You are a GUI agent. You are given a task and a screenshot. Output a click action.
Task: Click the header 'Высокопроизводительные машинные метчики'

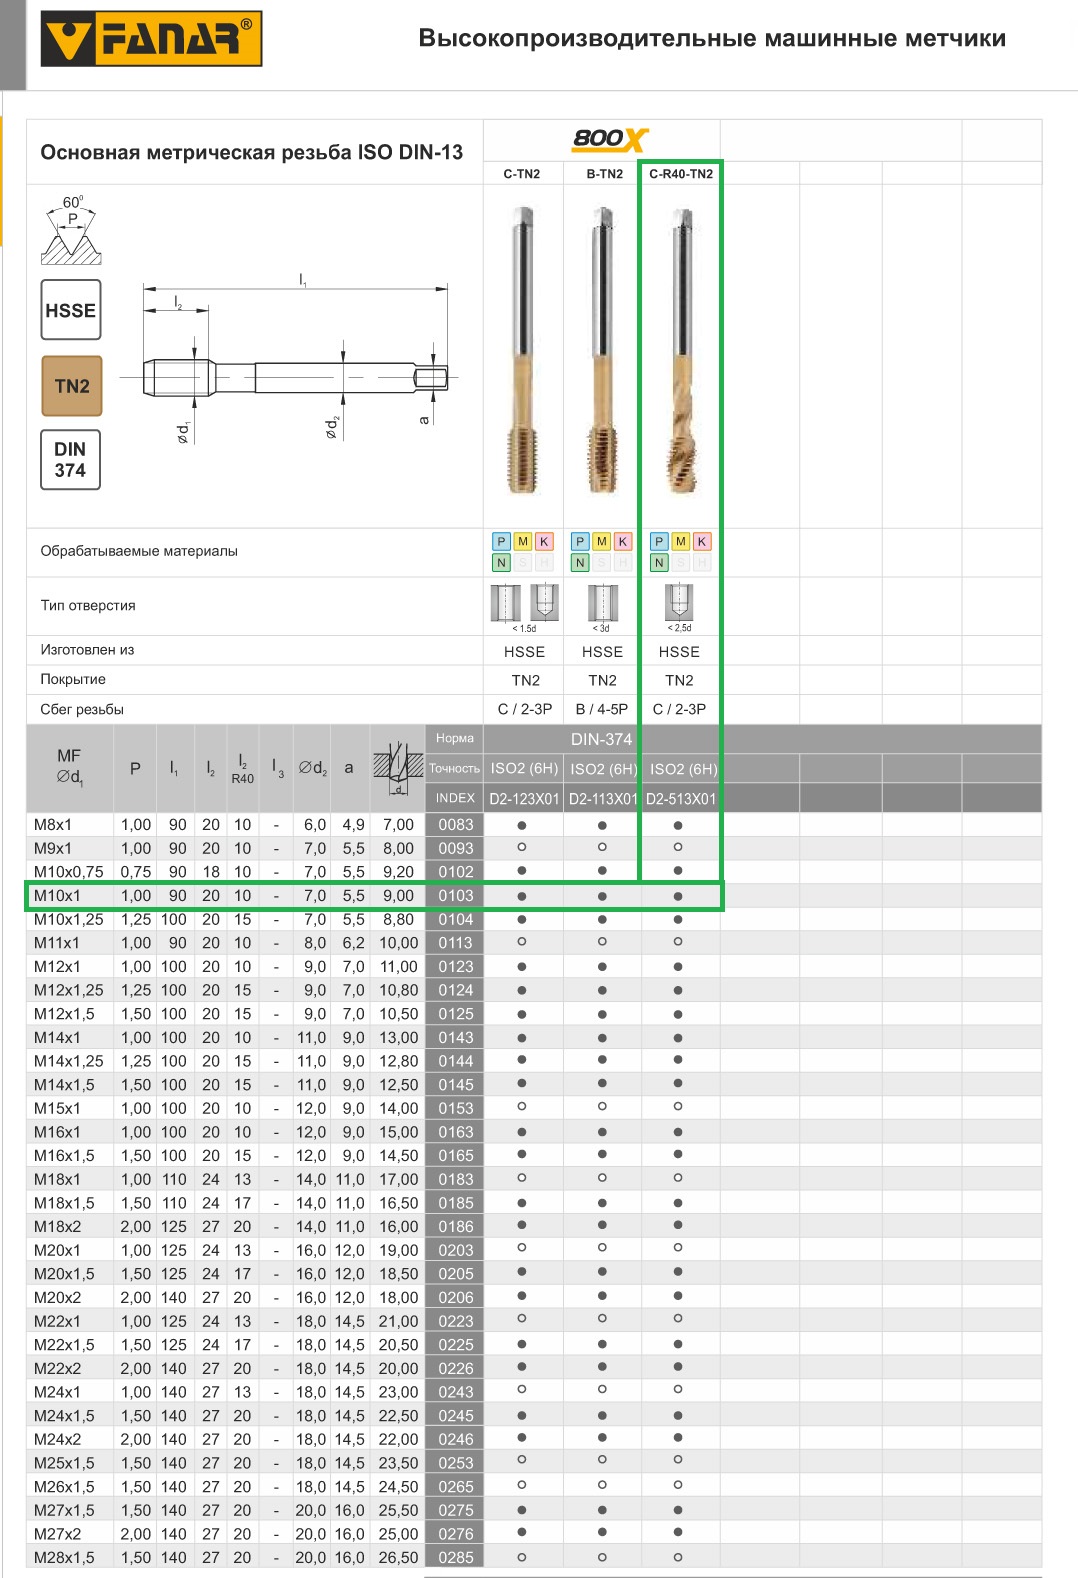coord(712,38)
